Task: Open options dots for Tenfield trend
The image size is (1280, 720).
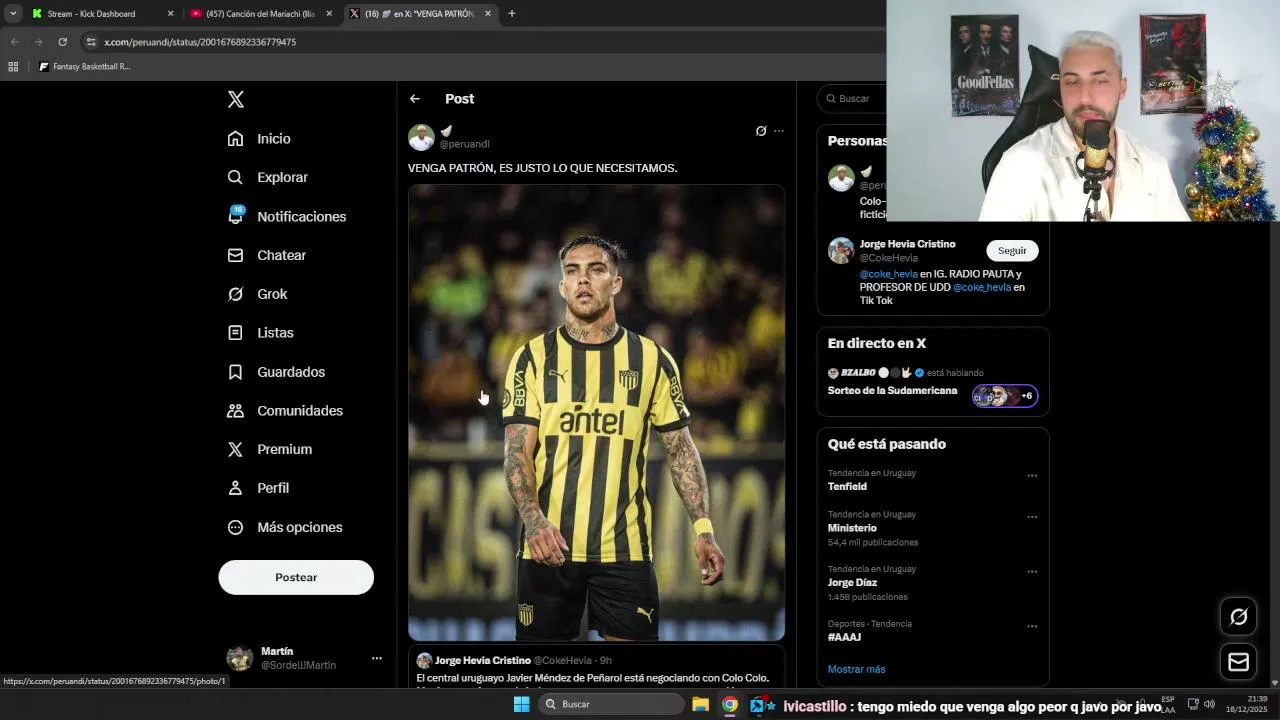Action: tap(1032, 476)
